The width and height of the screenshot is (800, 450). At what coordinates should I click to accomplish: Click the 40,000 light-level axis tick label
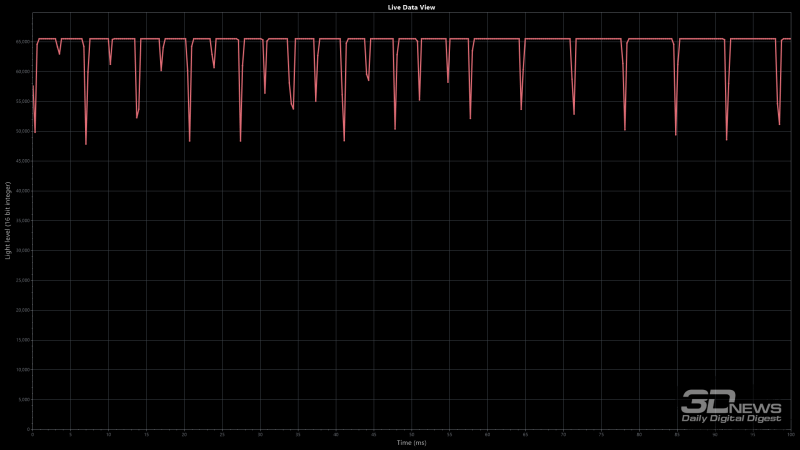(21, 191)
